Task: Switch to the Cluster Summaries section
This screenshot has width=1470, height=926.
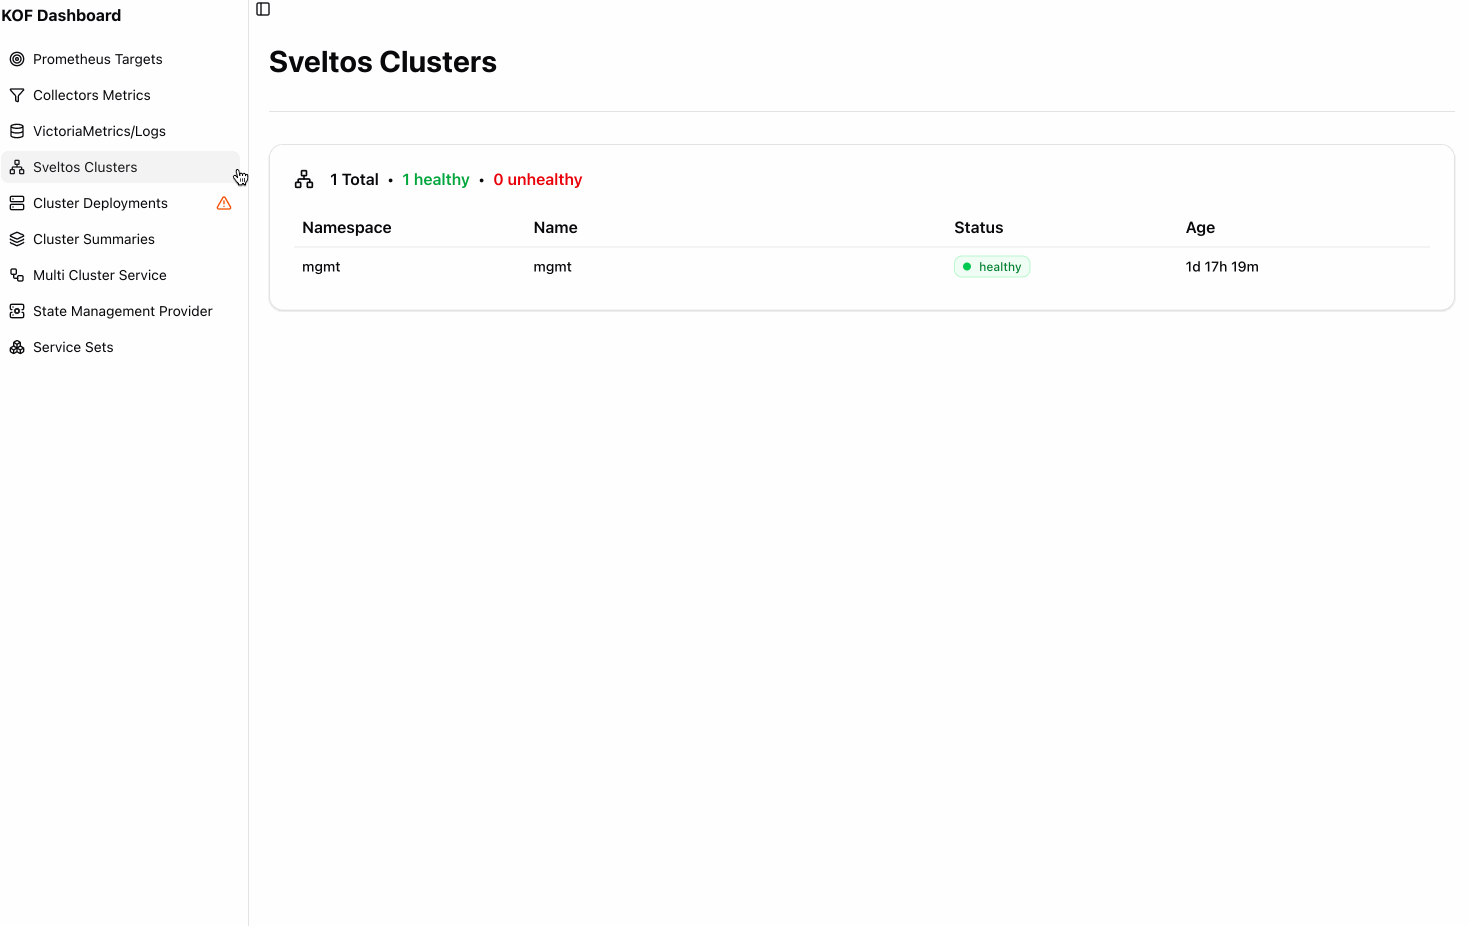Action: (x=94, y=238)
